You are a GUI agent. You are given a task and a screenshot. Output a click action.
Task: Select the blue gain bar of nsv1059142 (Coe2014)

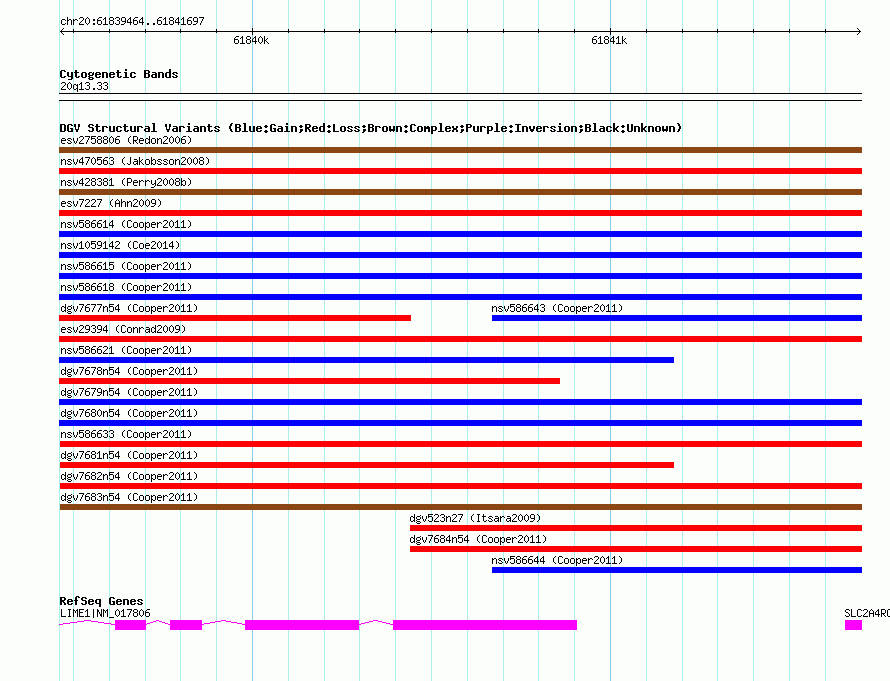point(460,255)
